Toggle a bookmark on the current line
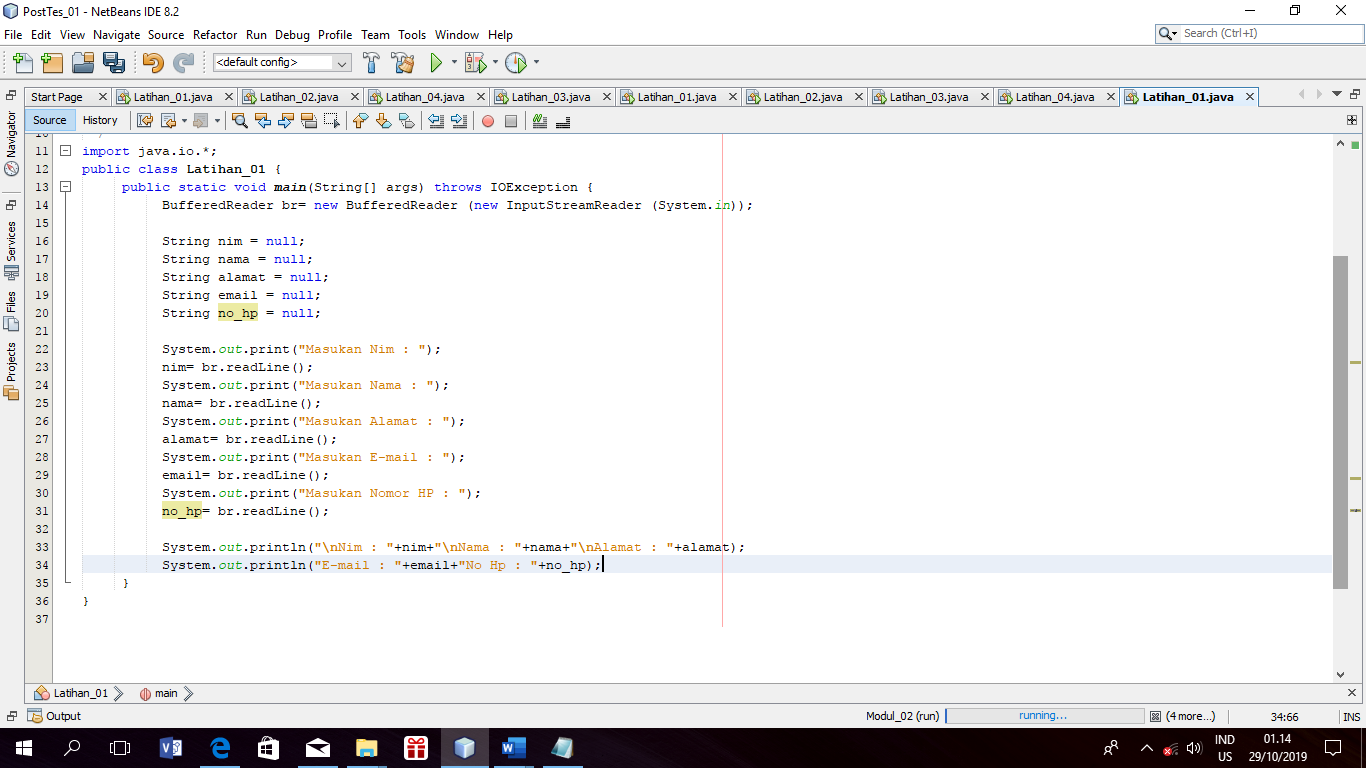The height and width of the screenshot is (768, 1366). coord(406,121)
